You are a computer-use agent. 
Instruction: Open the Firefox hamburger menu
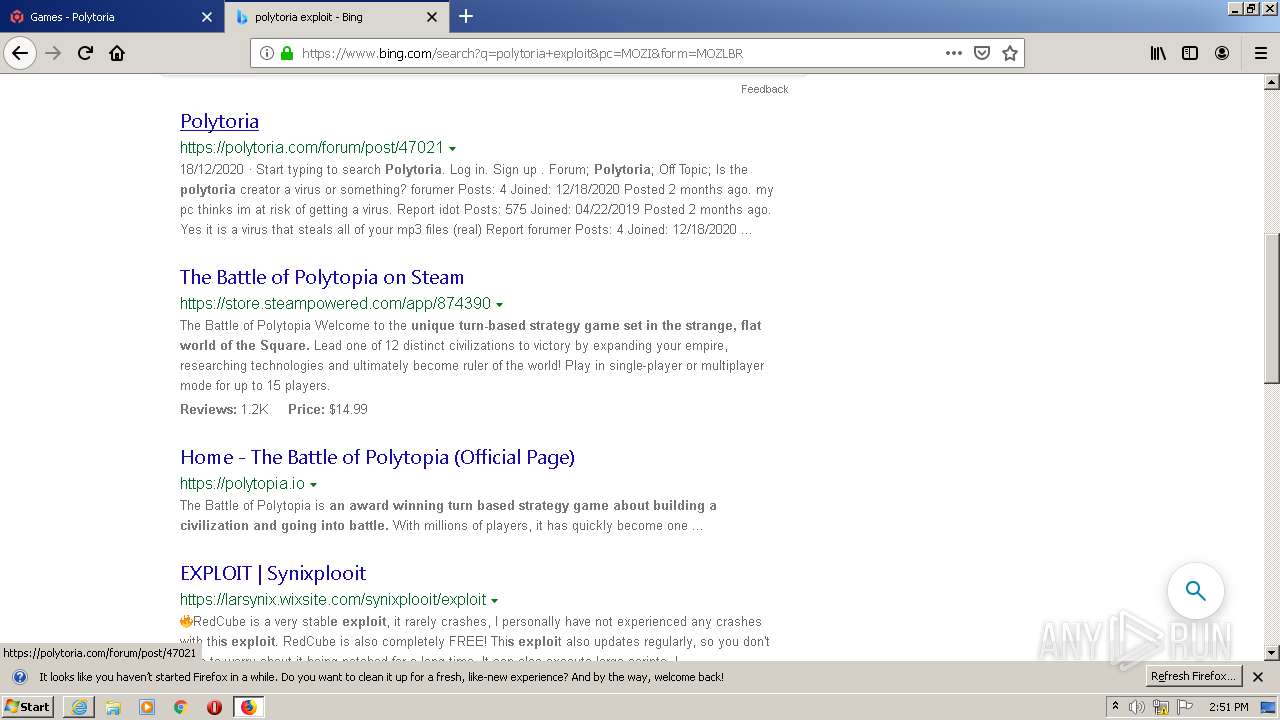point(1260,53)
